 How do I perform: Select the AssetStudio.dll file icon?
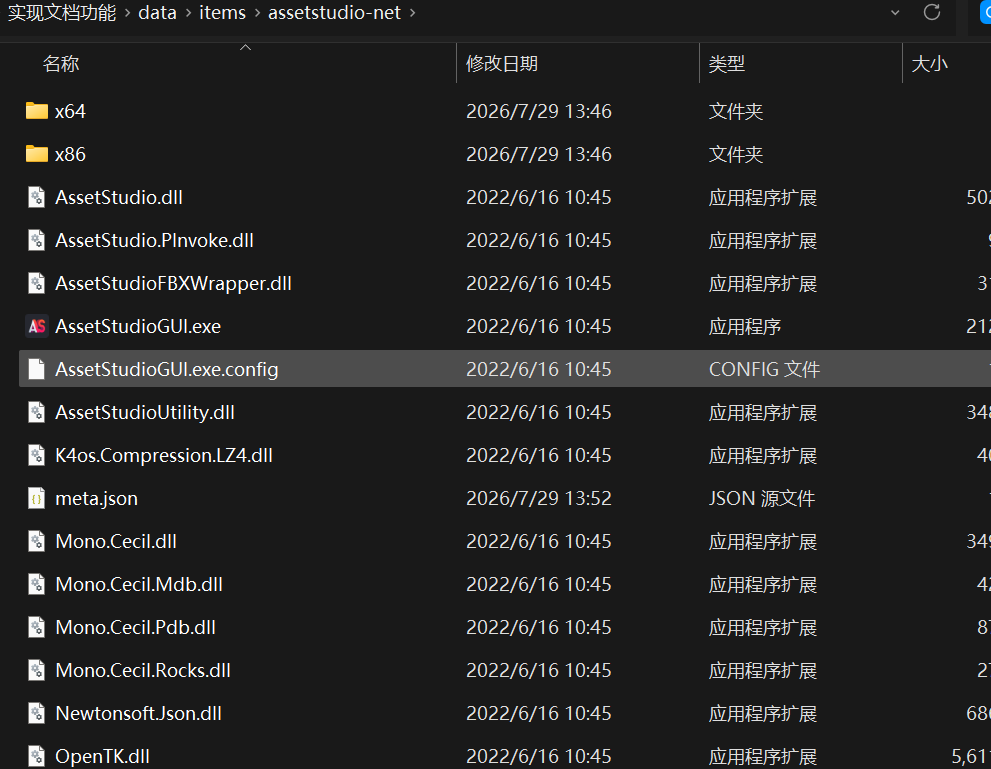[x=37, y=197]
